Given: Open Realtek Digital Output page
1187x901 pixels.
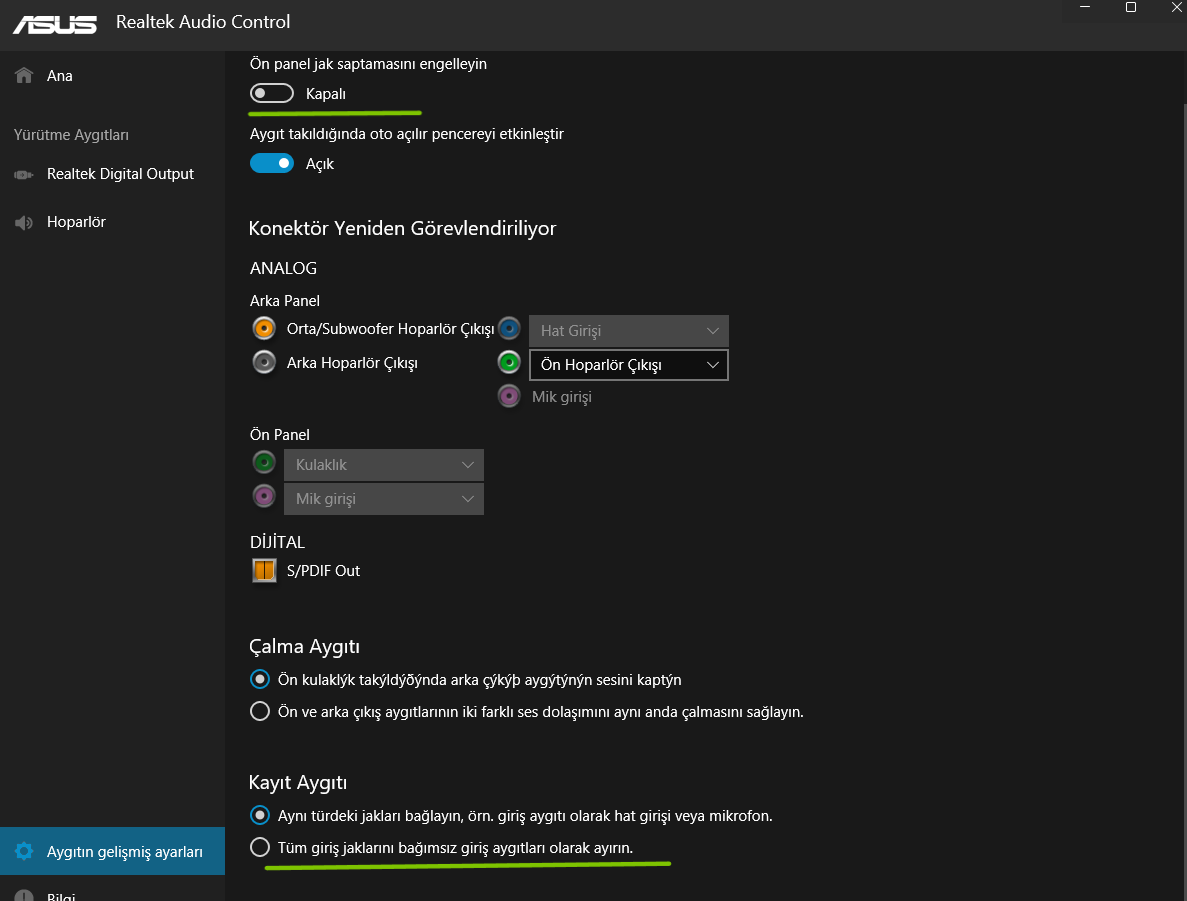Looking at the screenshot, I should [x=112, y=174].
